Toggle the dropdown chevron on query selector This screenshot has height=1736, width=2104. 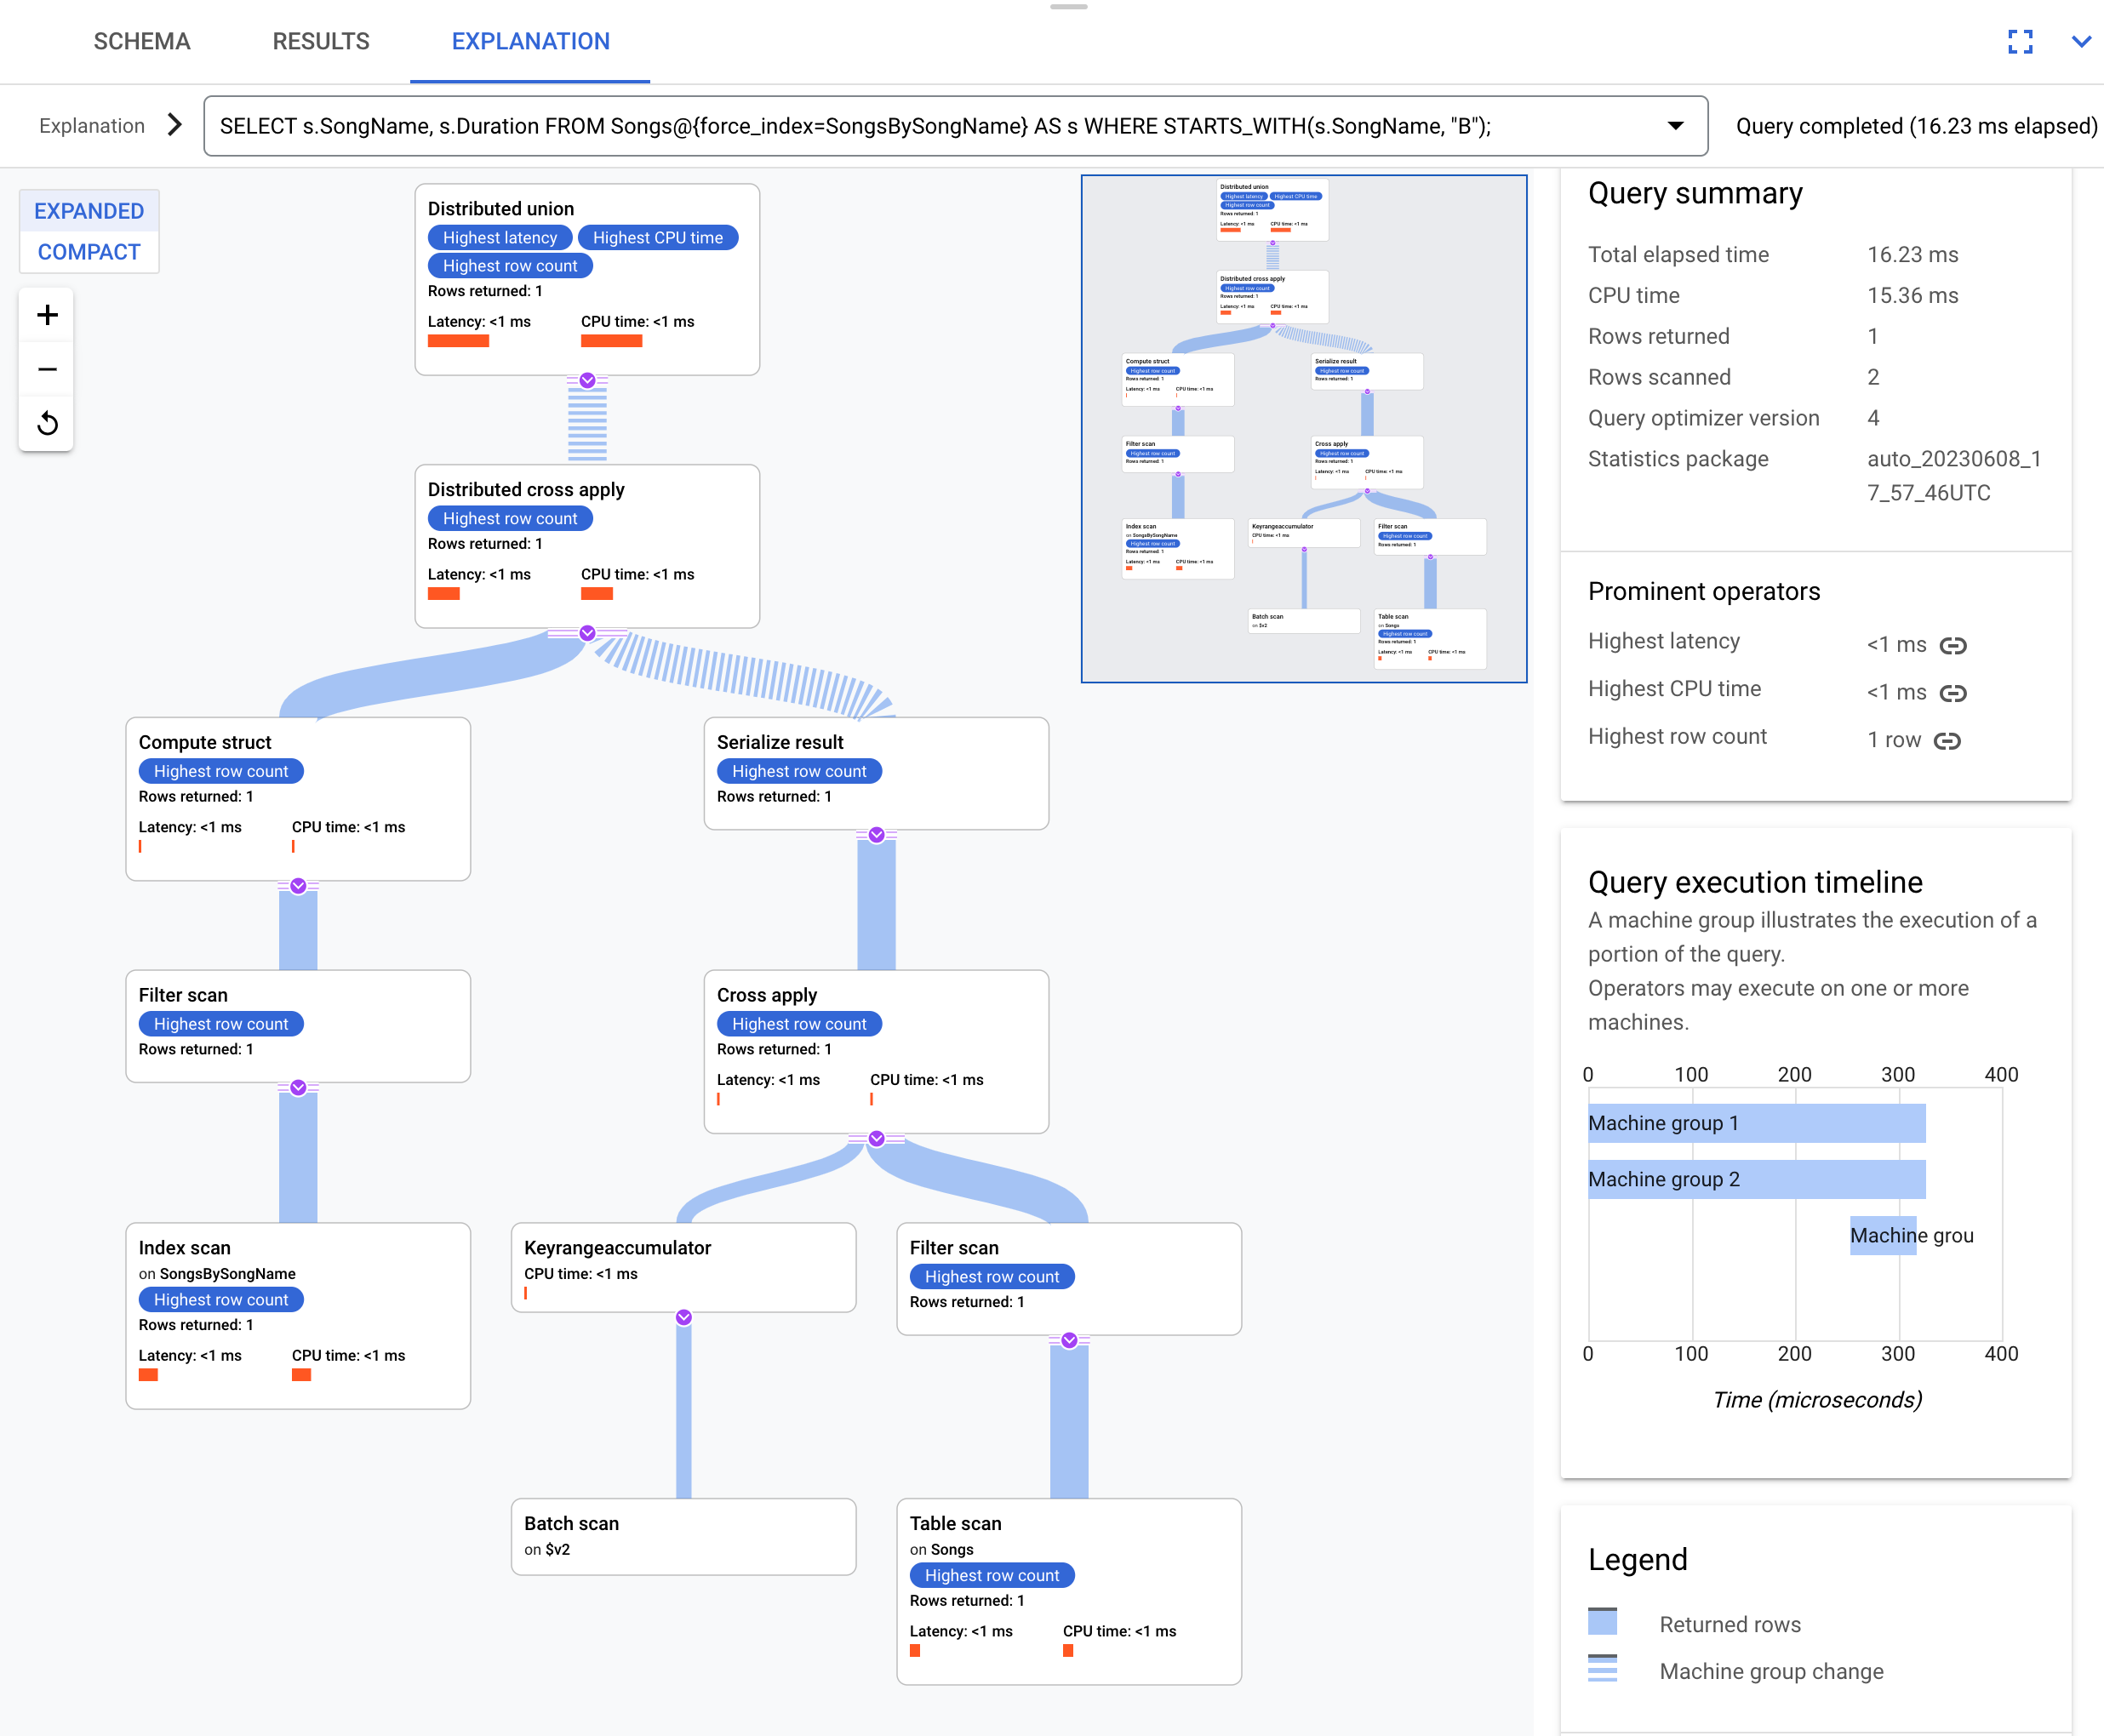point(1674,126)
